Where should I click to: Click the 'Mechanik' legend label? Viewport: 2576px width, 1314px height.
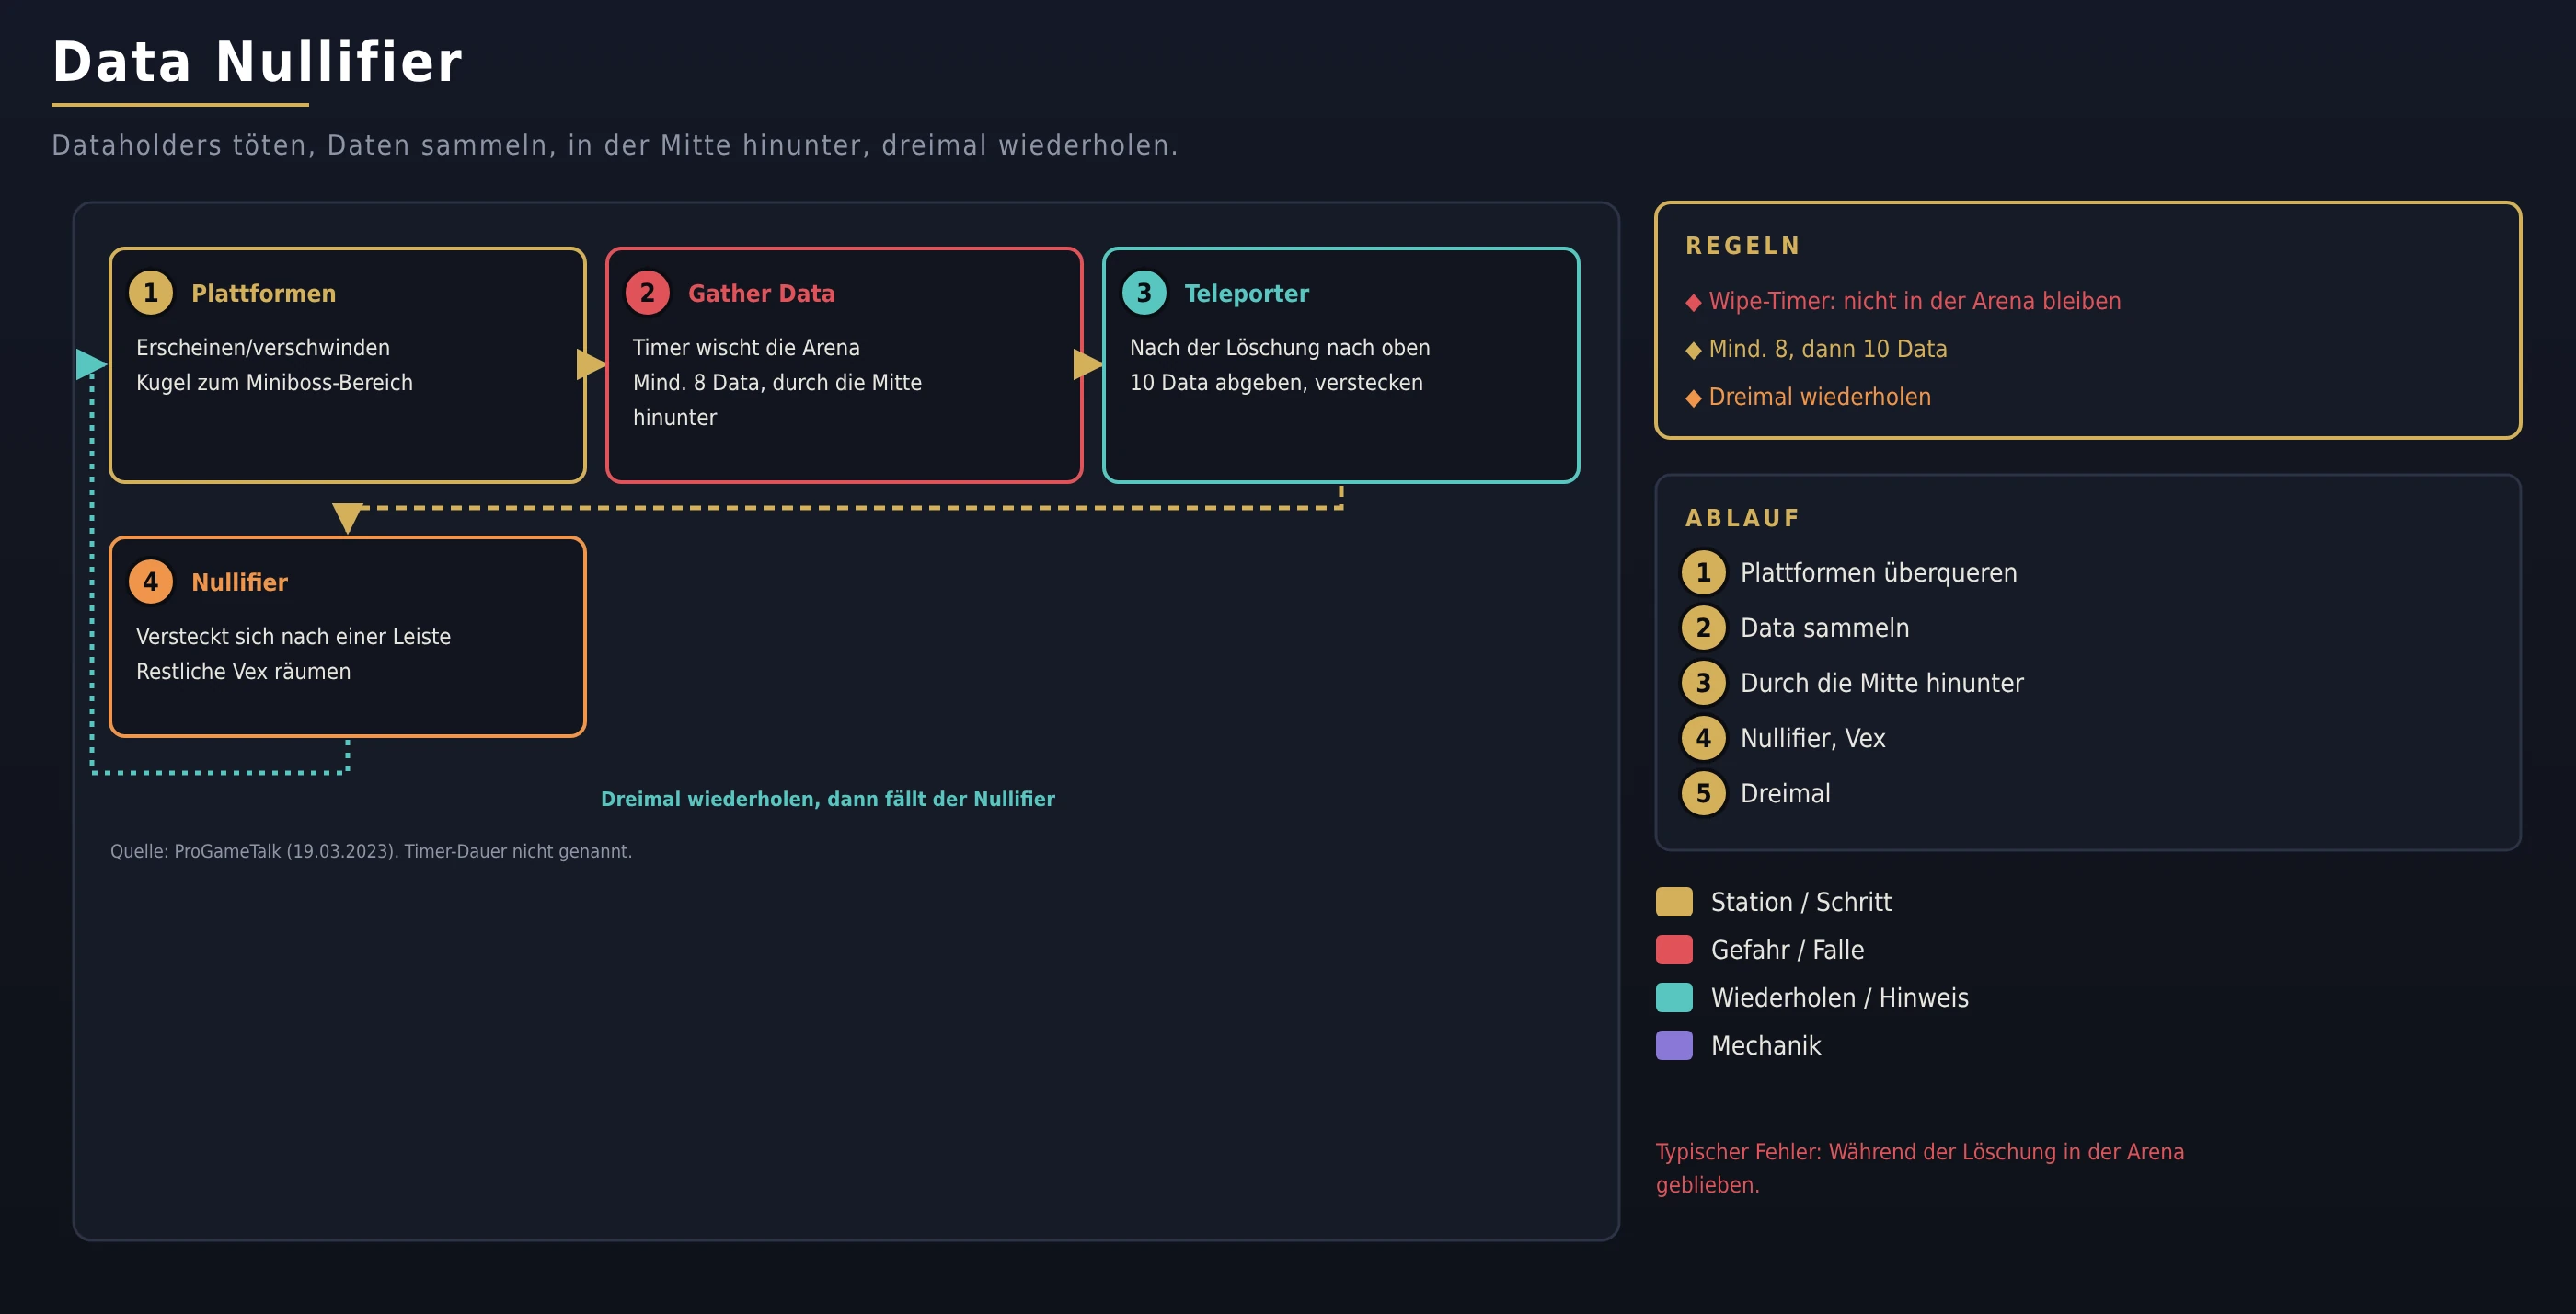tap(1765, 1046)
